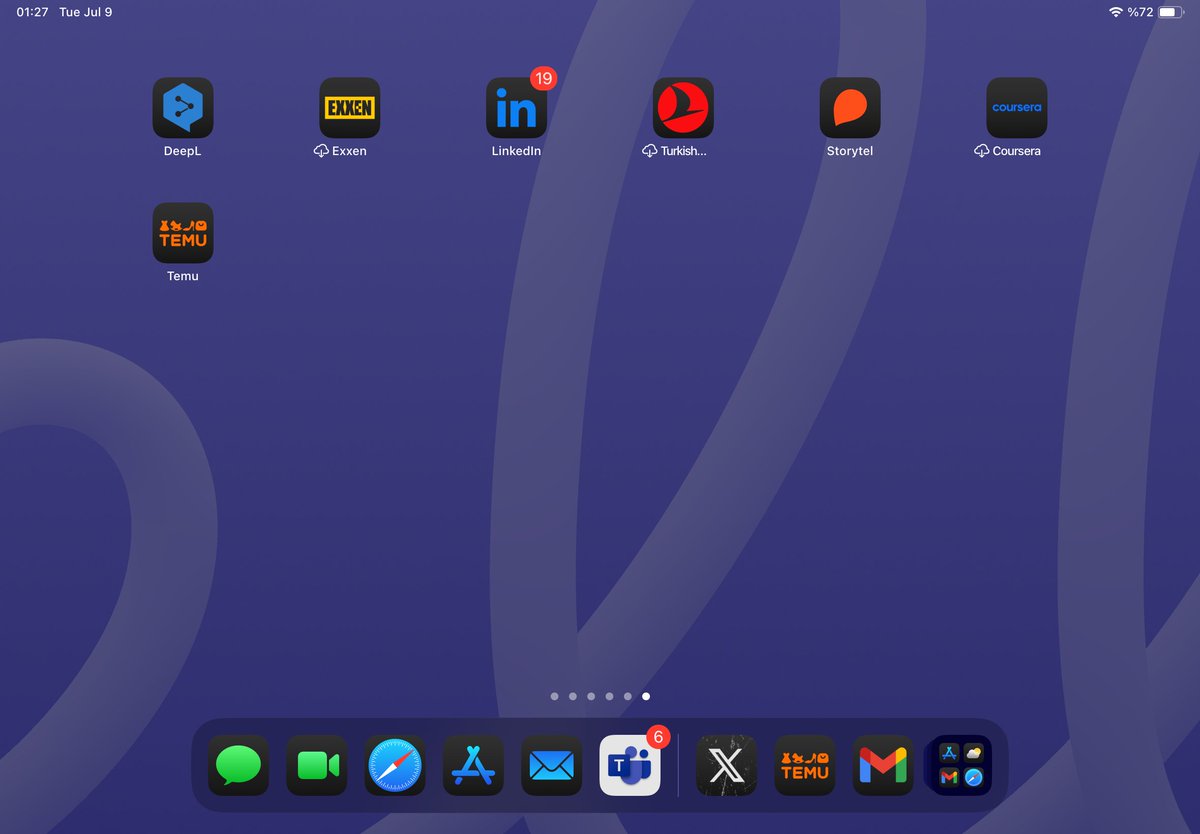Tap the Wi-Fi status icon

pyautogui.click(x=1116, y=12)
